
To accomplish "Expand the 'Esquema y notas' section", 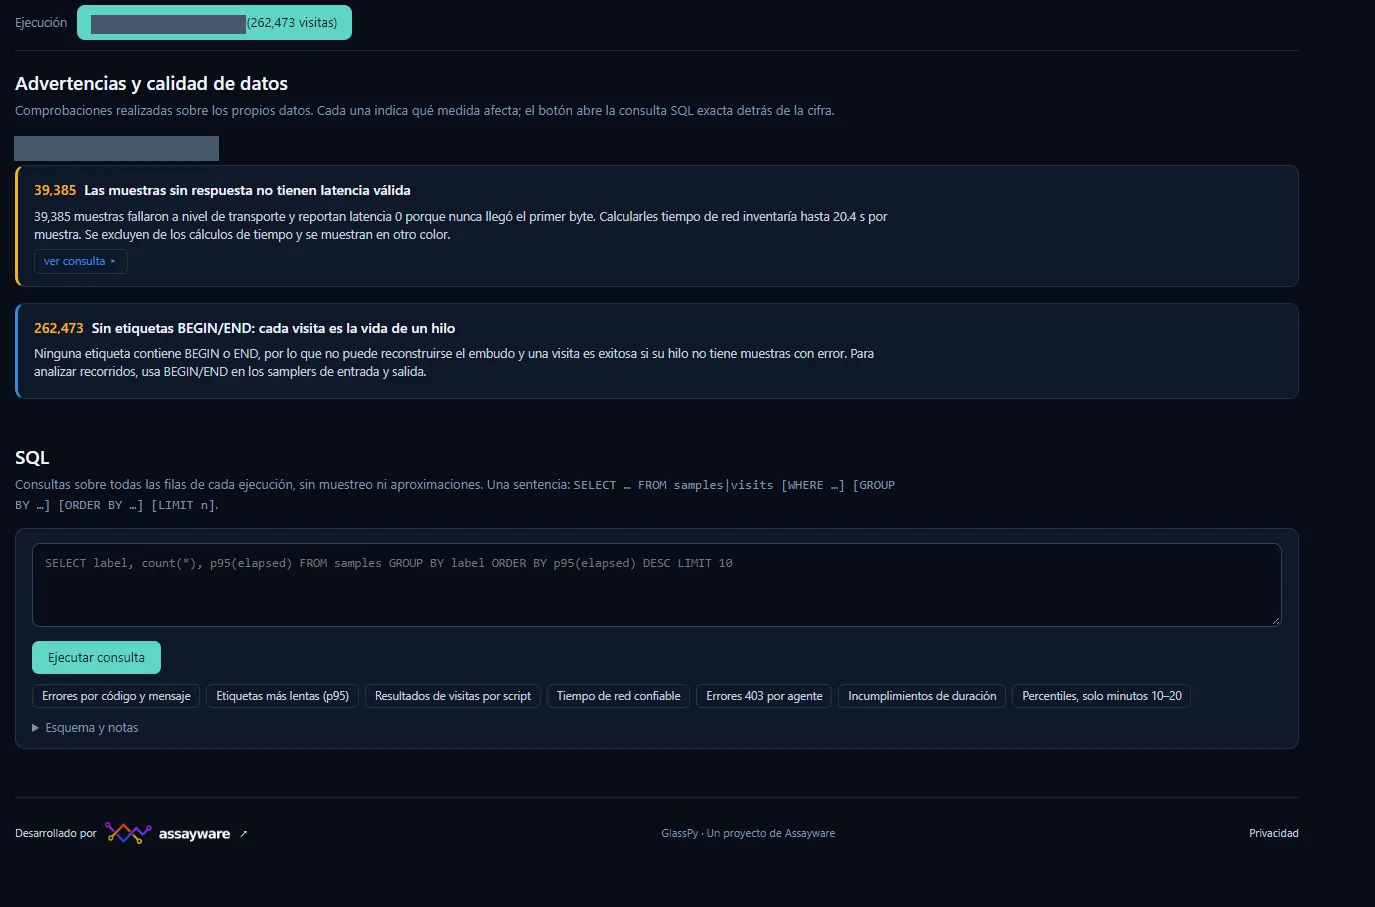I will pyautogui.click(x=86, y=728).
